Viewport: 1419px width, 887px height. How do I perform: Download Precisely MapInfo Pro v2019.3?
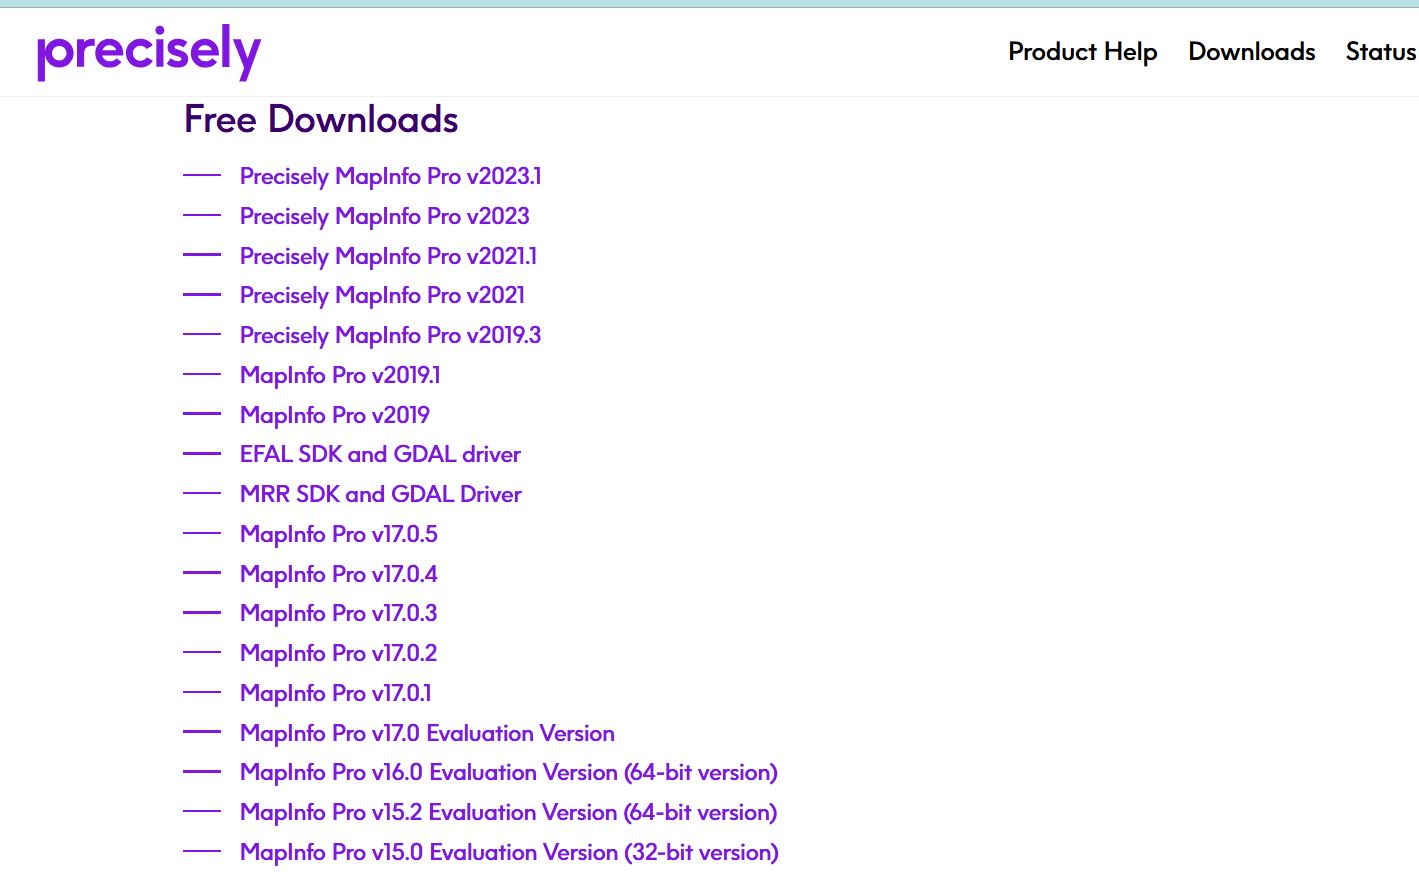390,335
